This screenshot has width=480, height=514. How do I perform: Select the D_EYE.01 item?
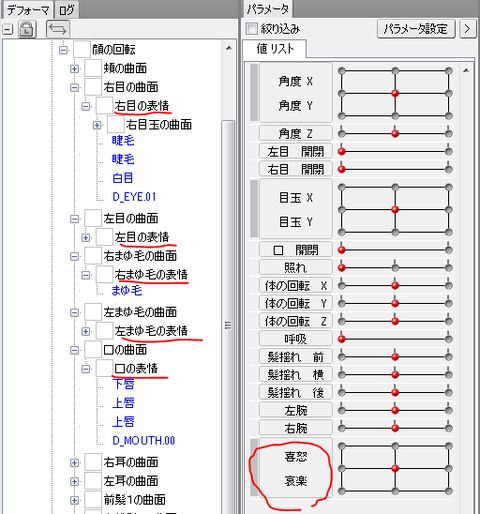point(134,197)
